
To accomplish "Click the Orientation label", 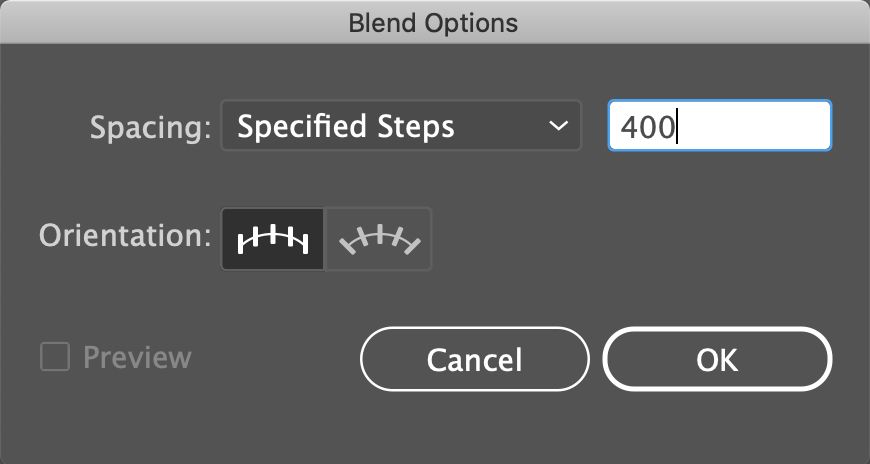I will coord(125,237).
